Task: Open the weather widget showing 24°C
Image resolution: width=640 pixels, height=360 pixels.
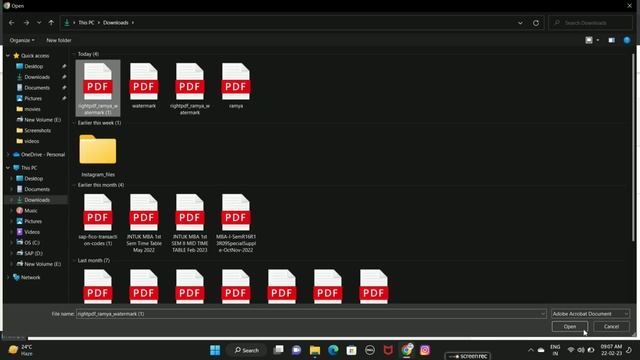Action: tap(20, 350)
